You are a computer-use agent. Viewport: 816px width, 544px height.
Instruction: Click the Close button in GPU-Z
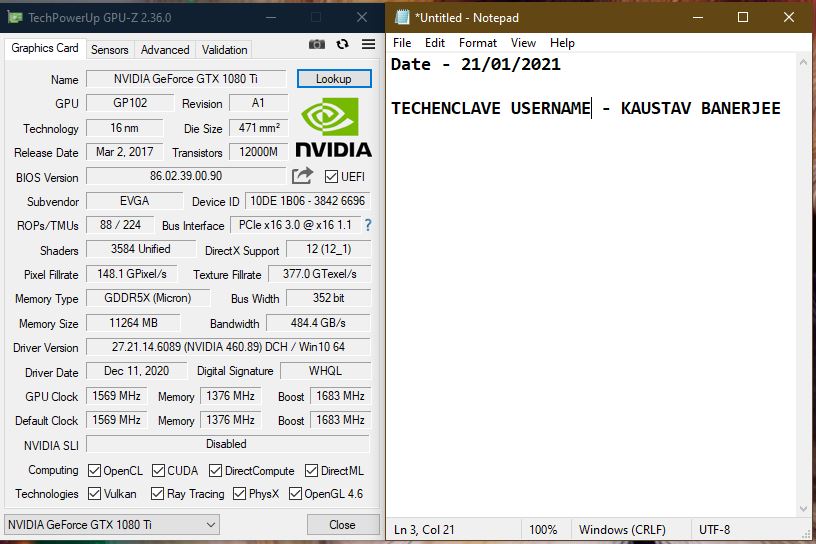click(342, 525)
